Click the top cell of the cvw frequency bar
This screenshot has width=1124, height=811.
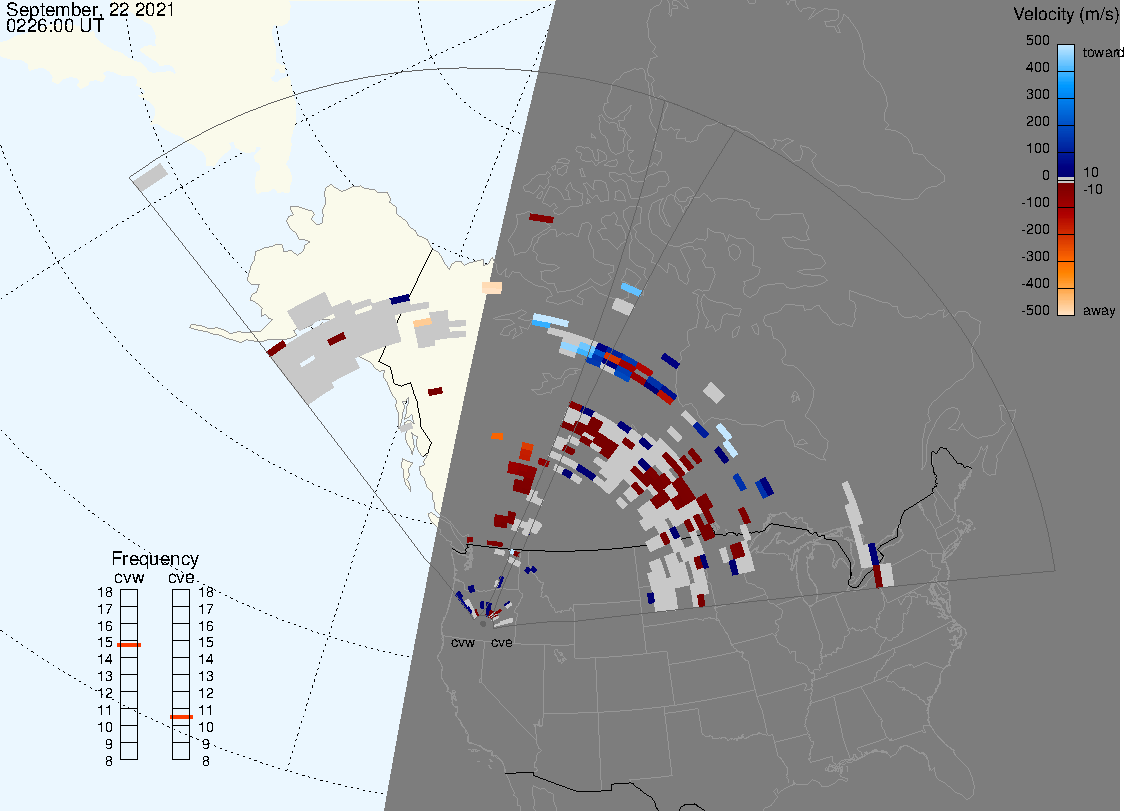(x=129, y=598)
